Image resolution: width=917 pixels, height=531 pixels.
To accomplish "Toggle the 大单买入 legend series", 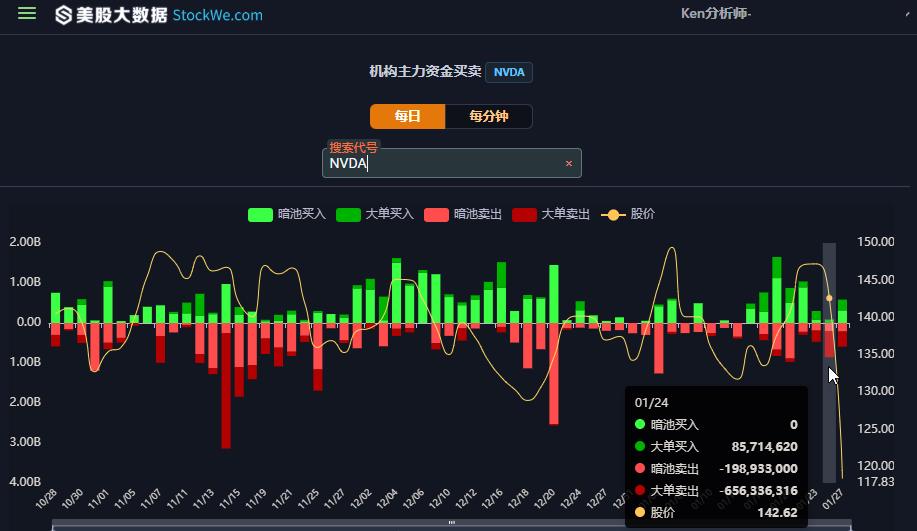I will pos(375,215).
